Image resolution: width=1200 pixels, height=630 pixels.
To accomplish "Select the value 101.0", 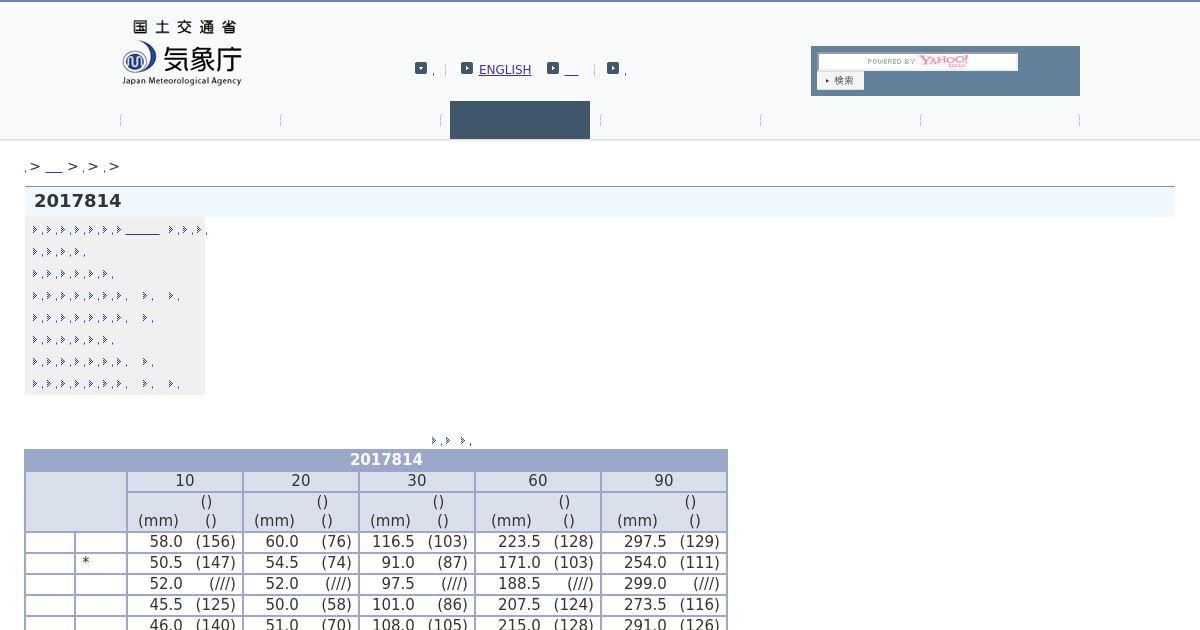I will [393, 605].
